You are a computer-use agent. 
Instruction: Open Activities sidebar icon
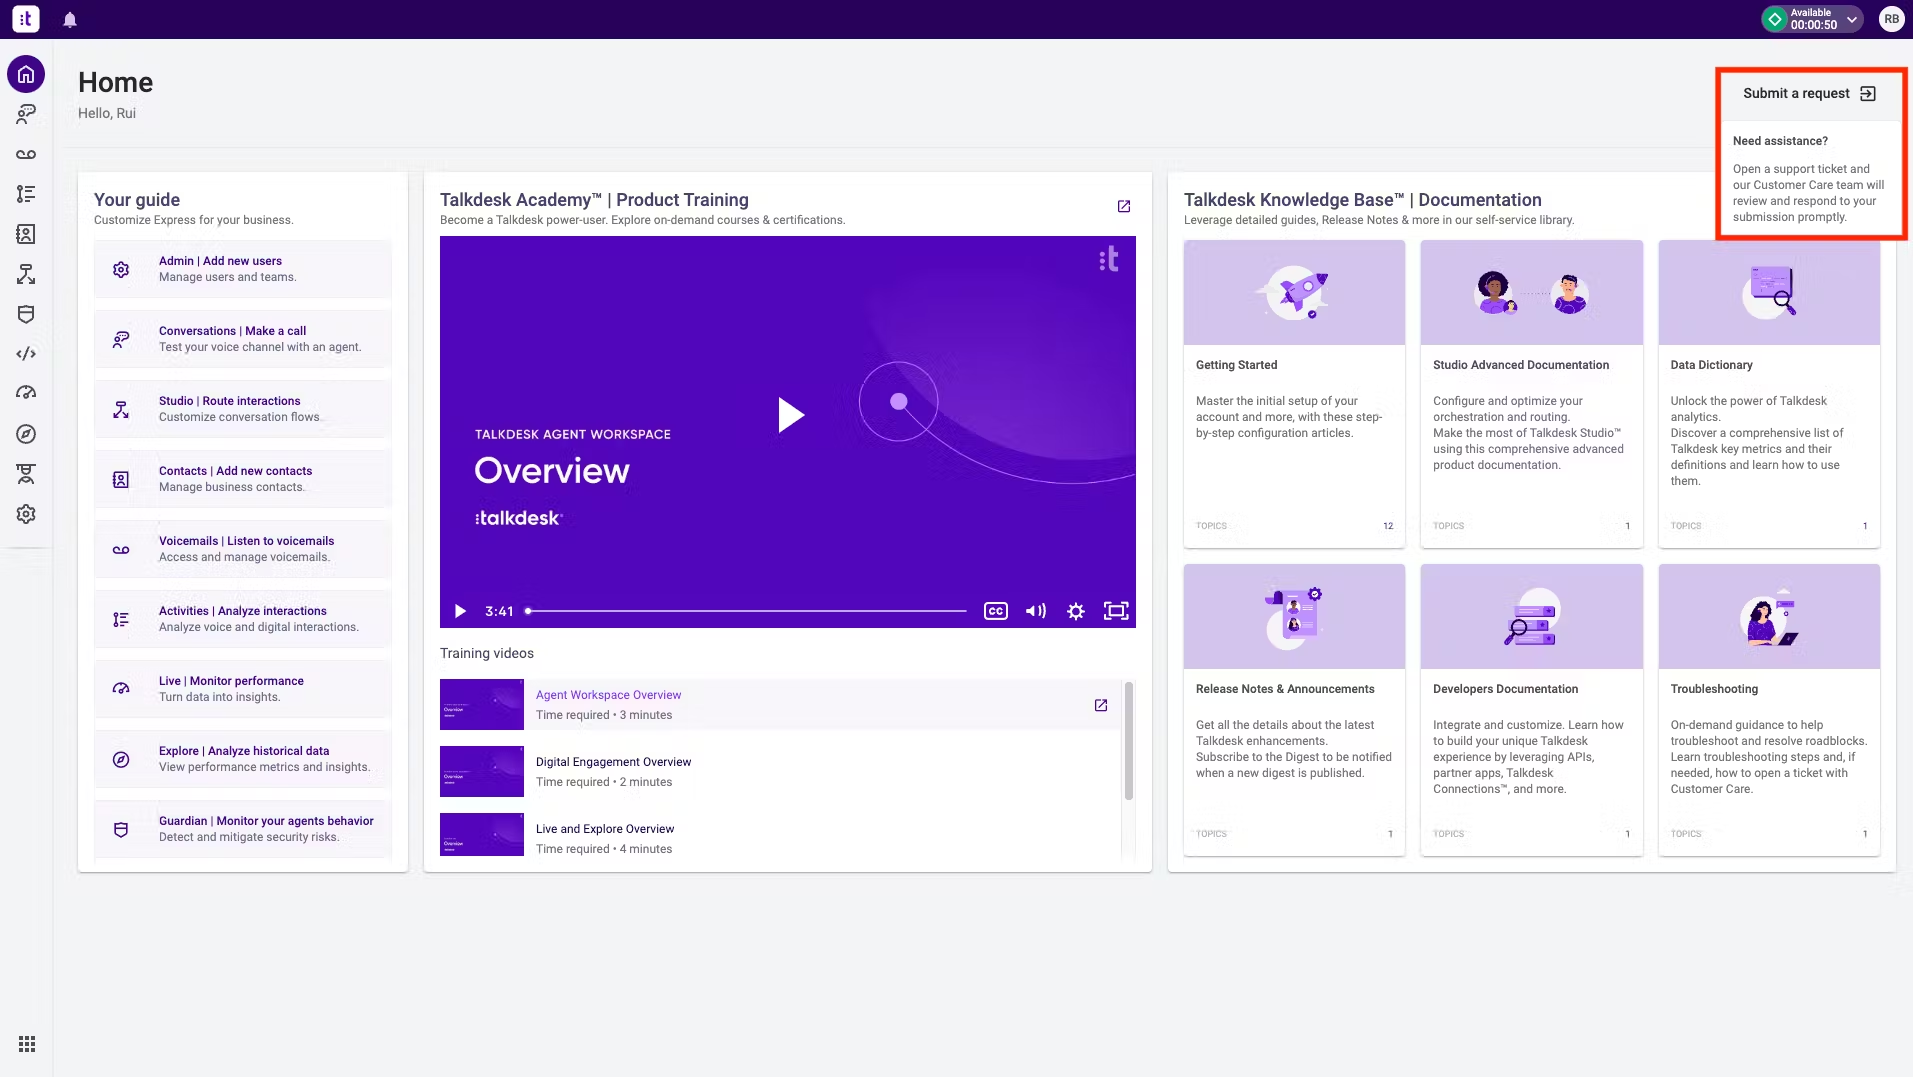click(x=26, y=194)
